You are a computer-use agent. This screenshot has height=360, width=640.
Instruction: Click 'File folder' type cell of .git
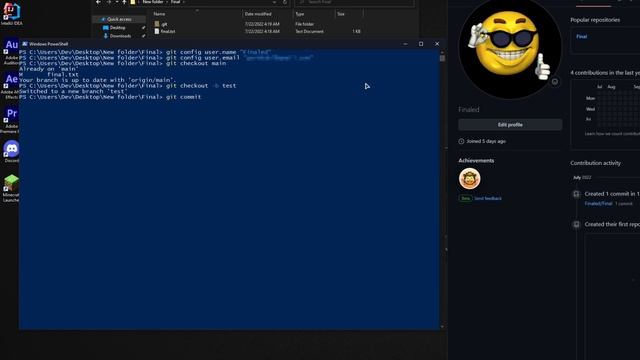[304, 24]
